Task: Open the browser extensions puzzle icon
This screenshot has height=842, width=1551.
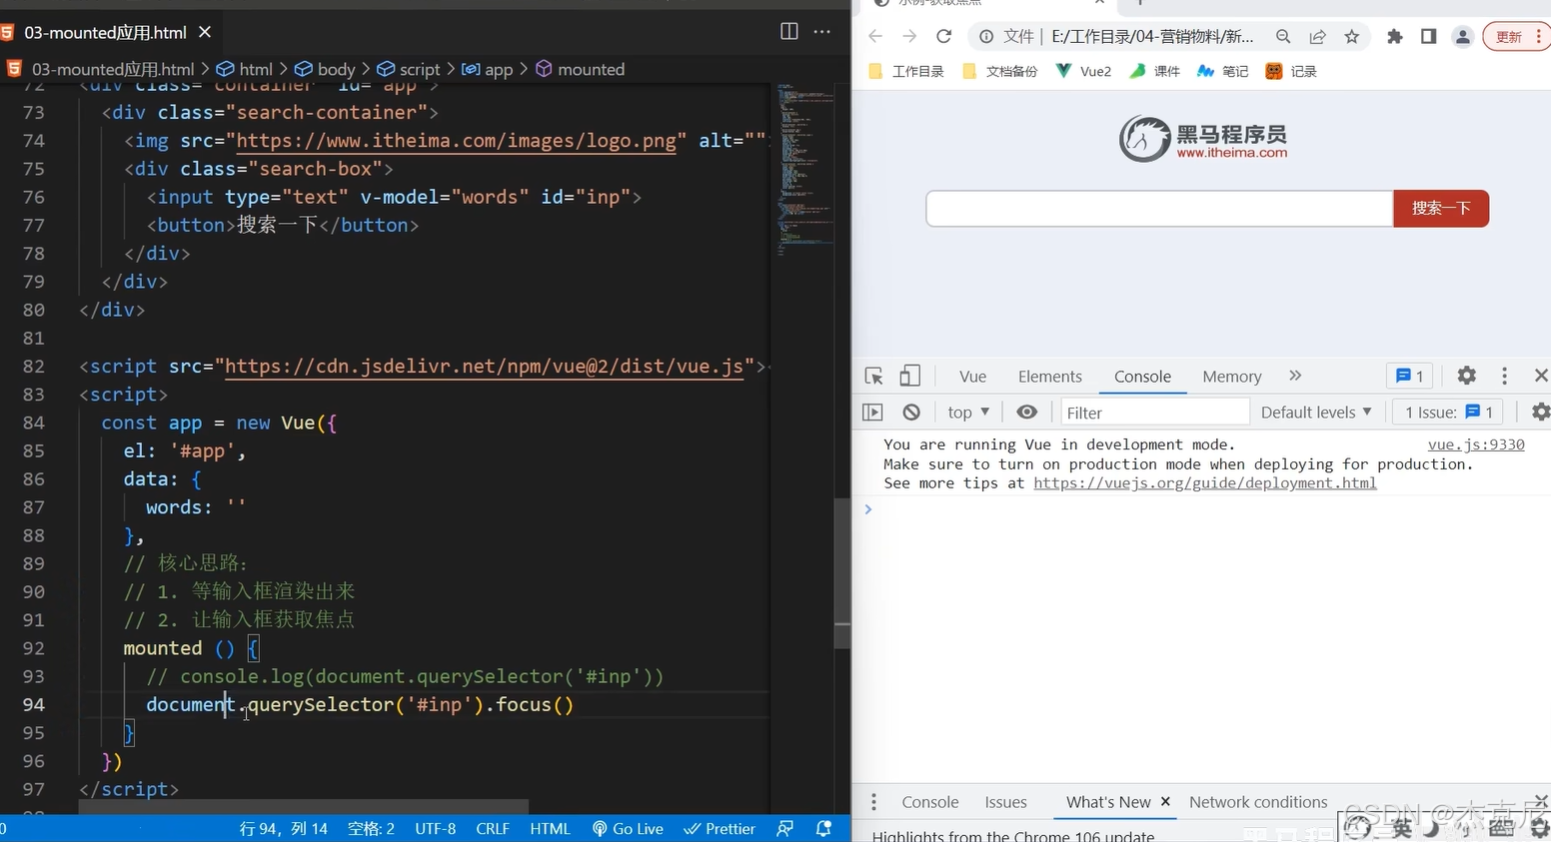Action: (1394, 37)
